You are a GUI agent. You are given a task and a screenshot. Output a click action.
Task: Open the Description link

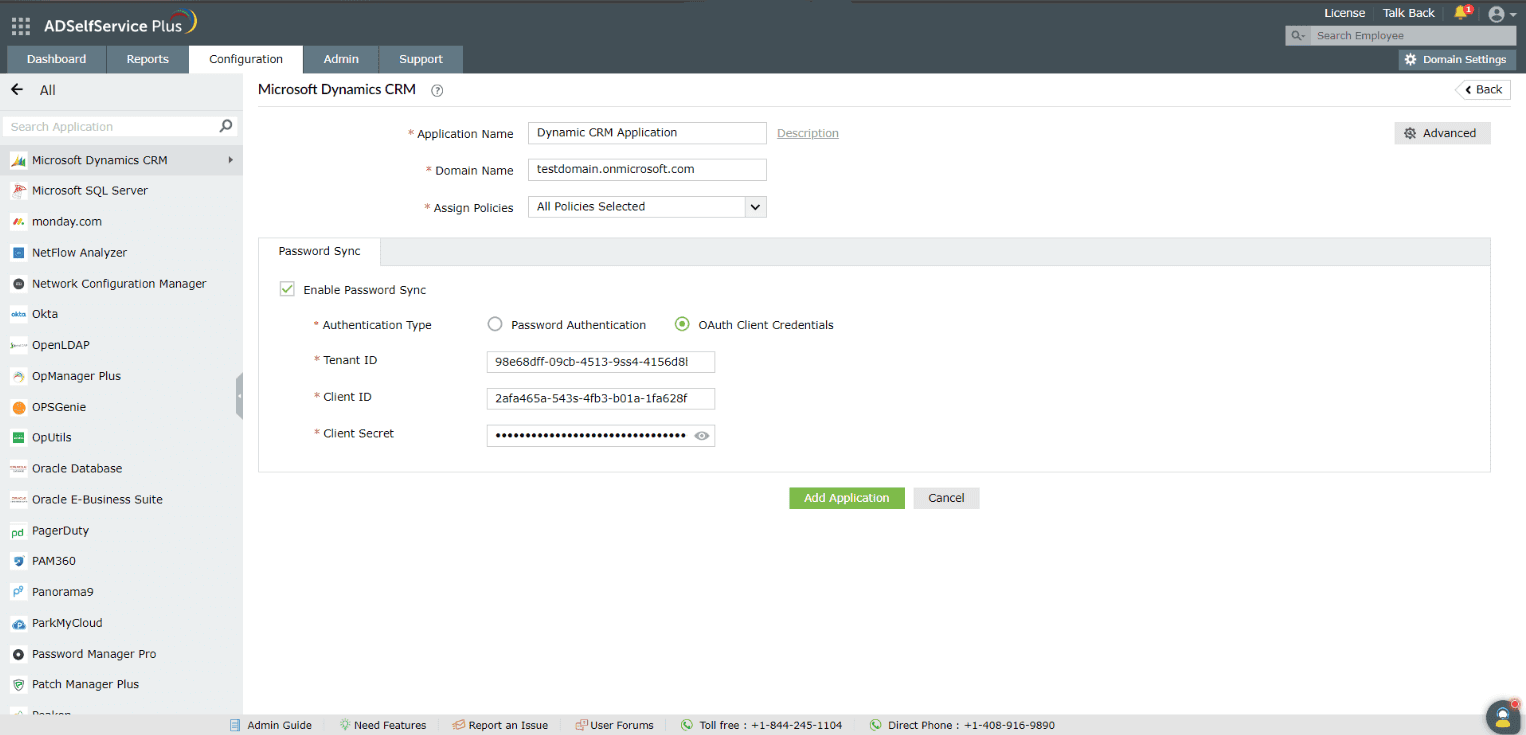pyautogui.click(x=807, y=132)
